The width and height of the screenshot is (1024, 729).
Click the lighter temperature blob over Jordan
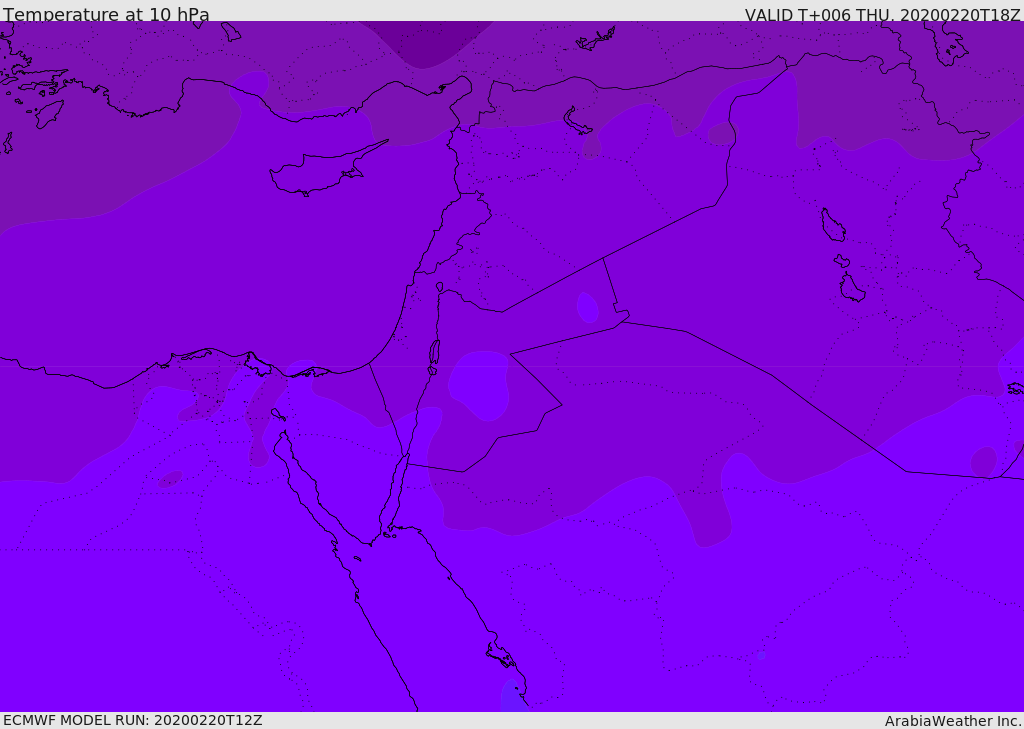point(479,385)
